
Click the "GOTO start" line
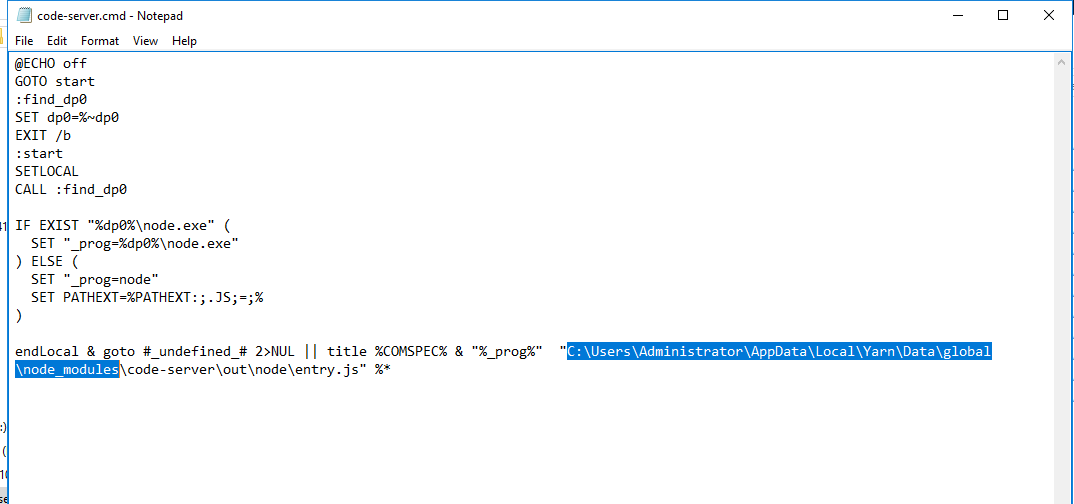pos(55,81)
